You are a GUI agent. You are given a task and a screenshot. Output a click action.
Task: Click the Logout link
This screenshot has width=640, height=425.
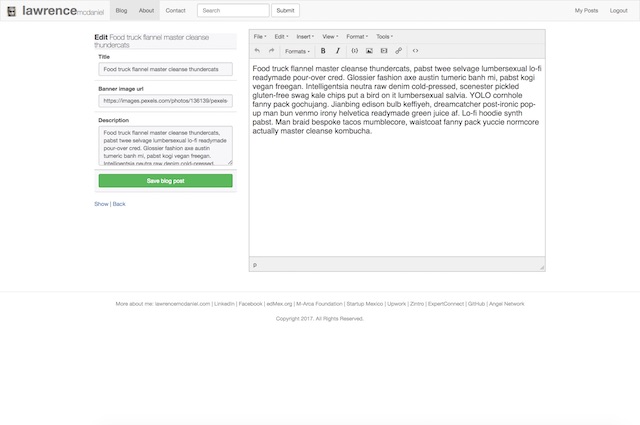pos(618,11)
